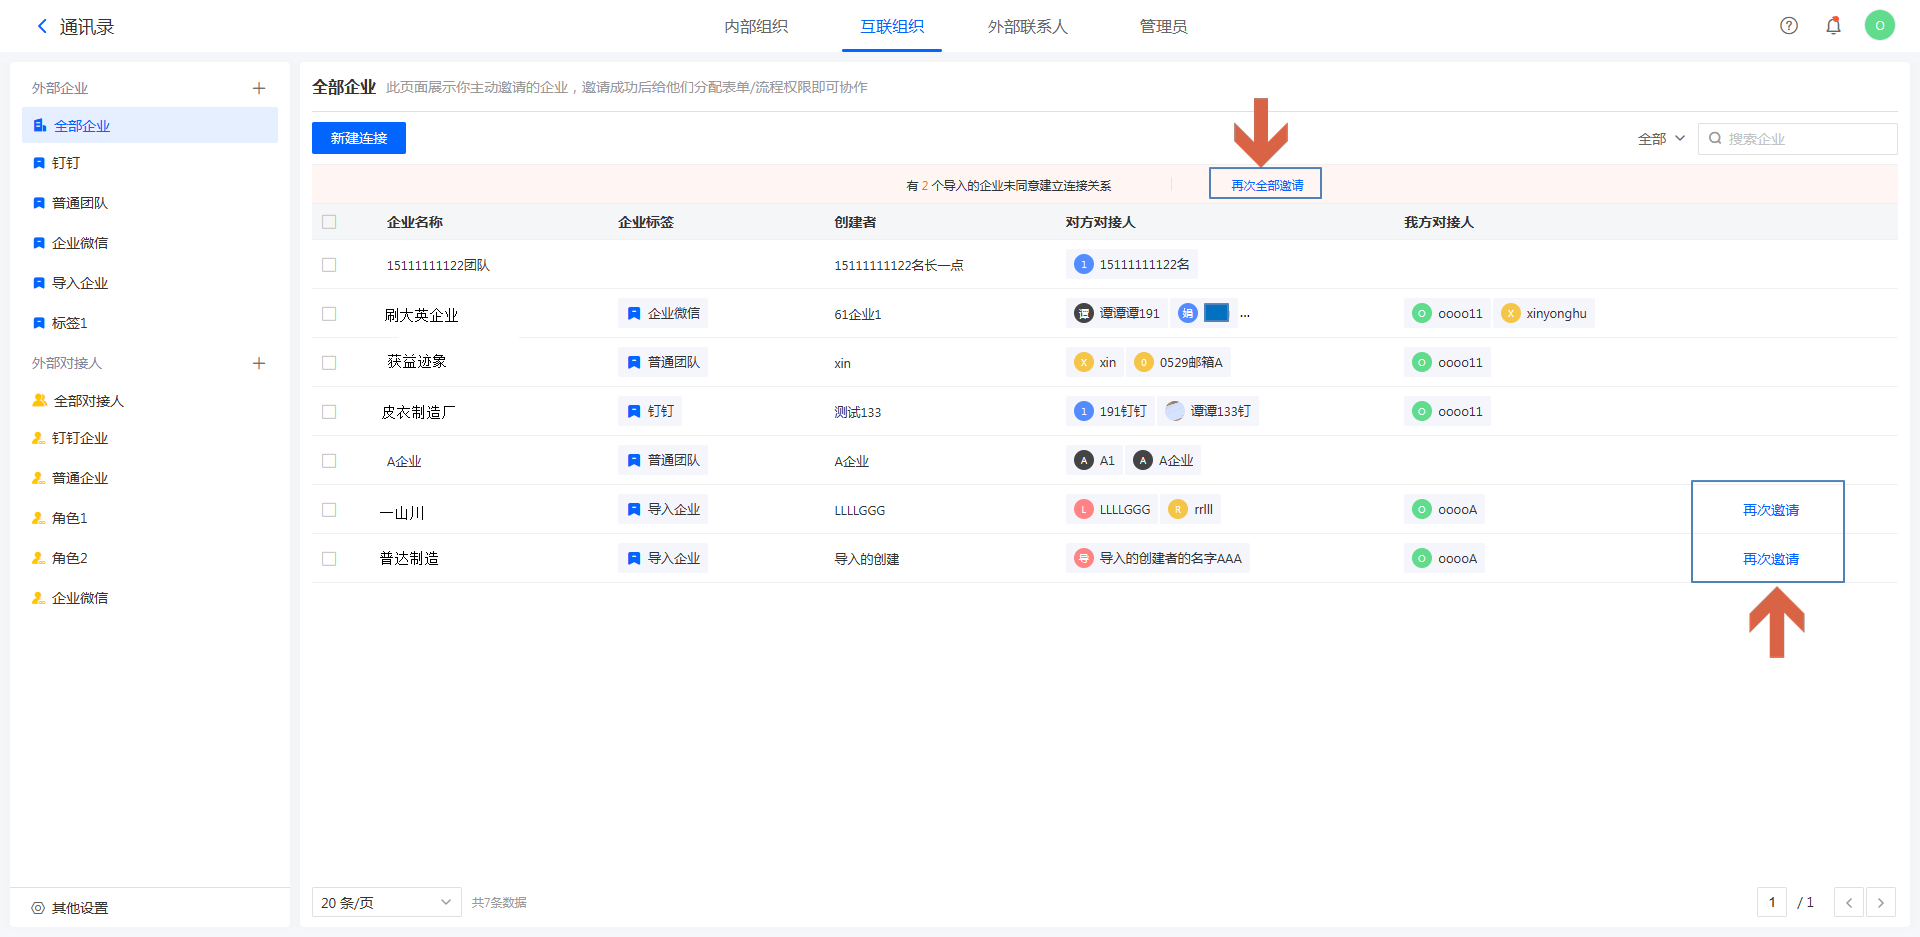The height and width of the screenshot is (937, 1920).
Task: Open the help question mark icon
Action: pyautogui.click(x=1789, y=26)
